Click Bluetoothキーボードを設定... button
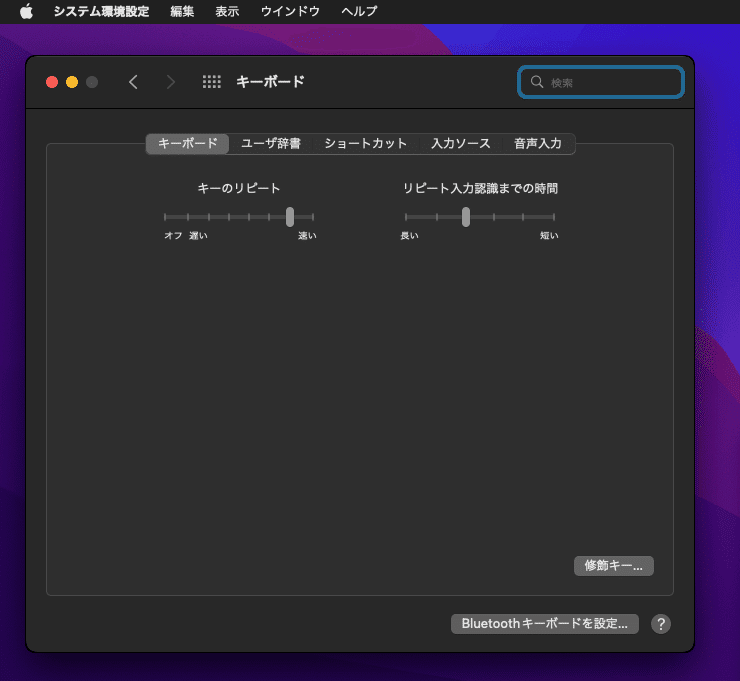The width and height of the screenshot is (740, 681). (545, 624)
